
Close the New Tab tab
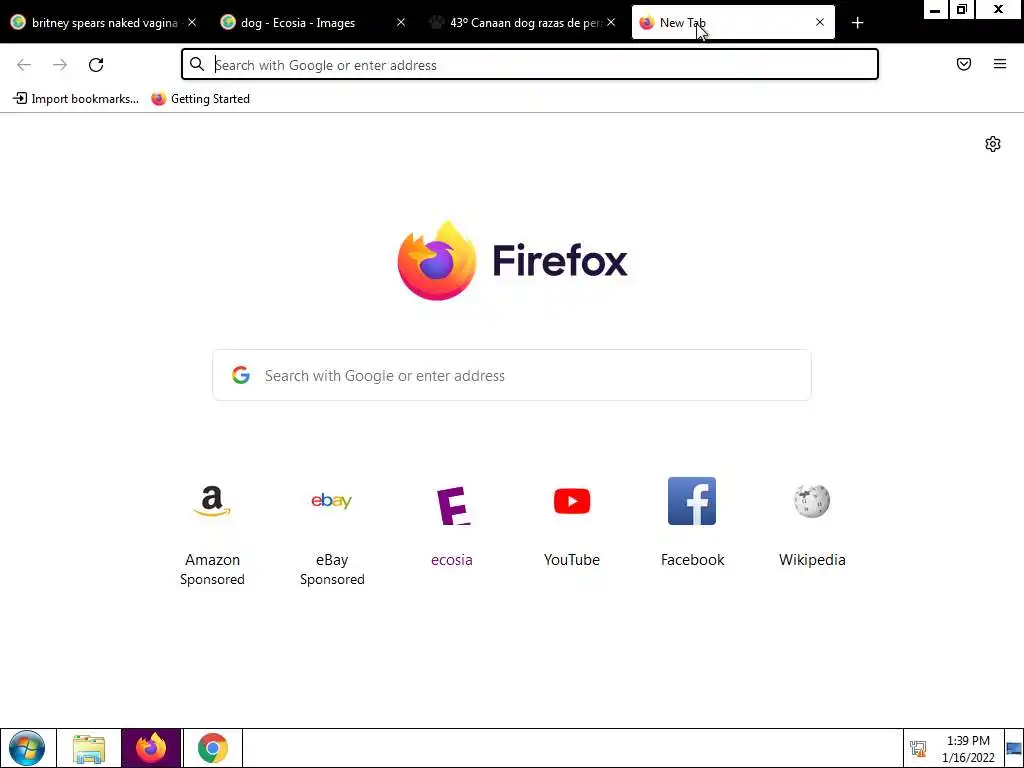tap(820, 22)
